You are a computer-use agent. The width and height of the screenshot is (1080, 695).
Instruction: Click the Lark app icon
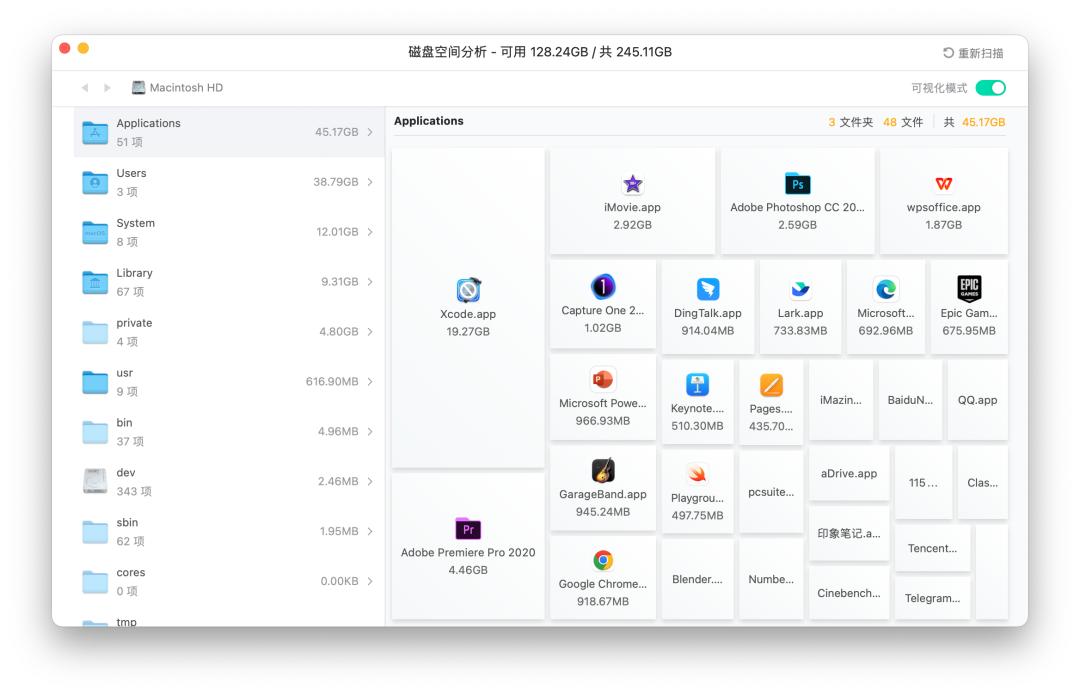point(800,289)
